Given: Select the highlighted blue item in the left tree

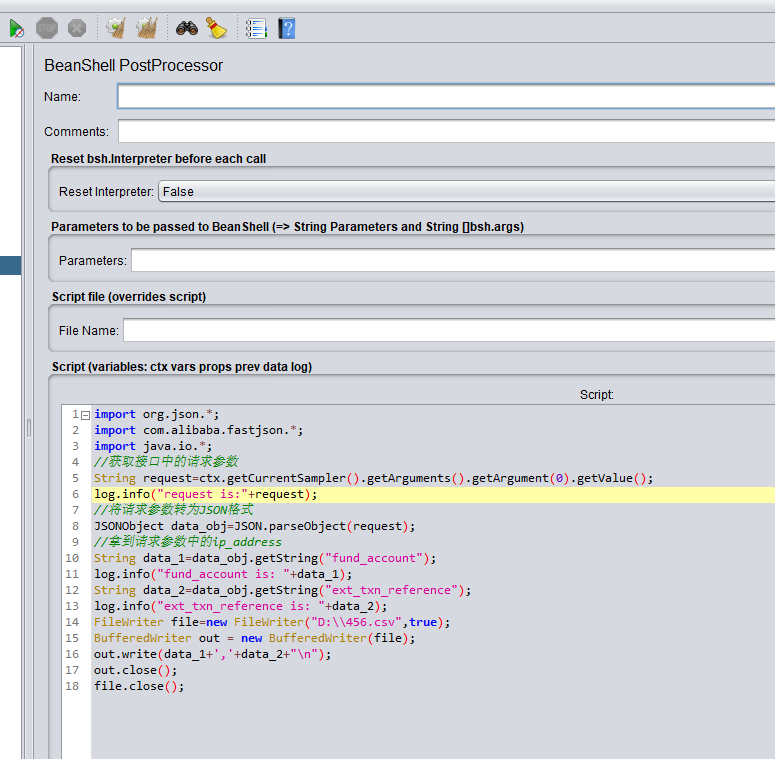Looking at the screenshot, I should 10,265.
